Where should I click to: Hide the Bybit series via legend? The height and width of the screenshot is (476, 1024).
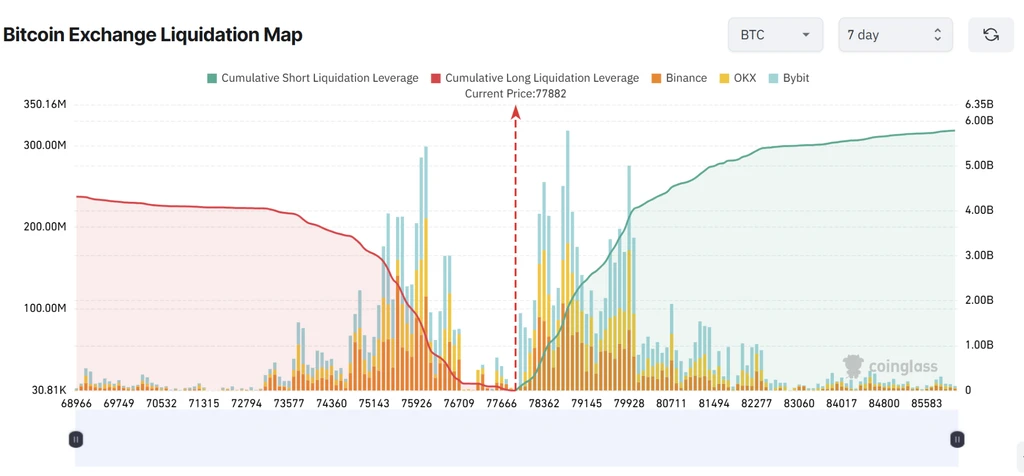(788, 78)
